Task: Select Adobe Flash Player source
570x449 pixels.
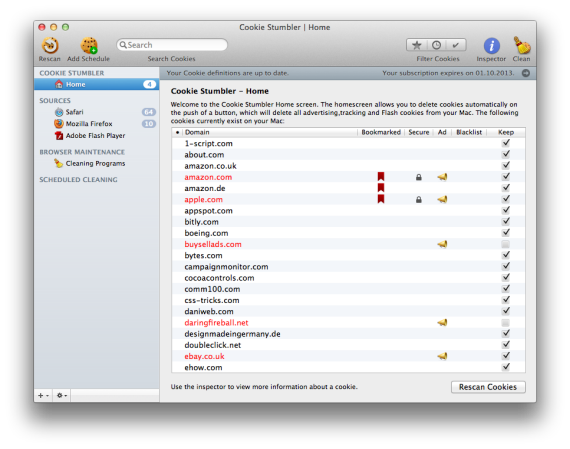Action: [97, 136]
